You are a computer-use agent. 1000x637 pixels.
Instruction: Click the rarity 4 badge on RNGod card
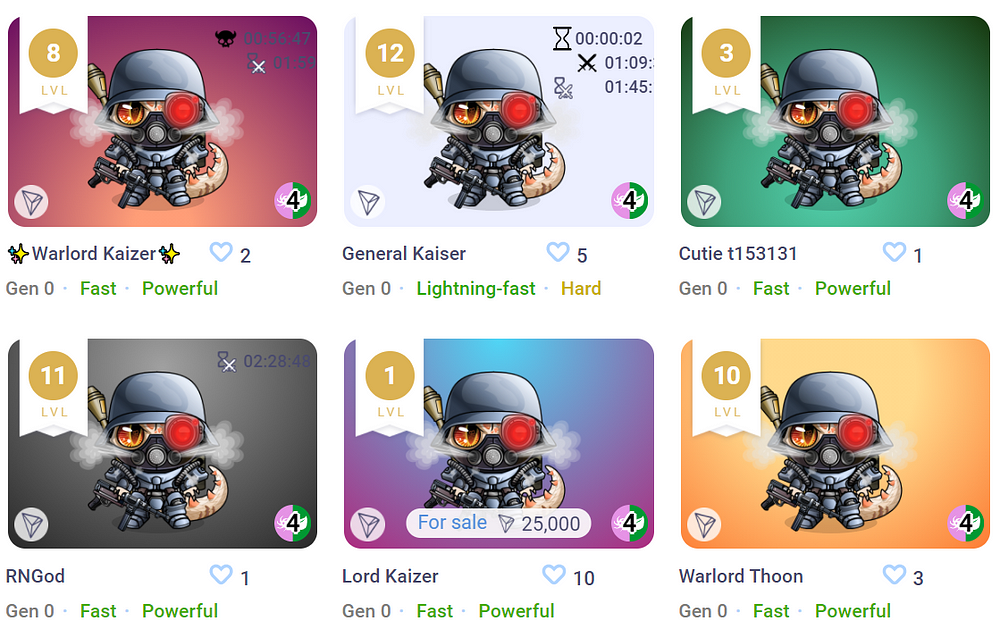(x=293, y=522)
